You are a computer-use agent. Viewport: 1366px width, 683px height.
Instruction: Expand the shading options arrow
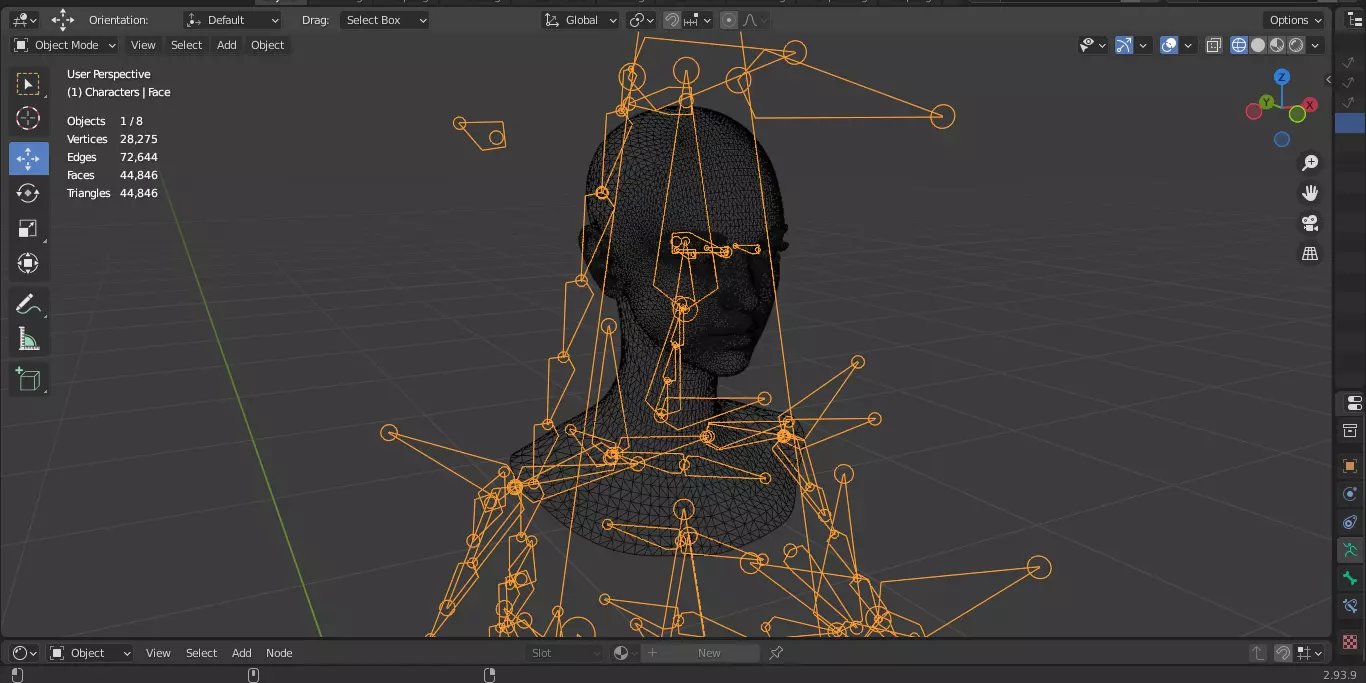point(1316,45)
